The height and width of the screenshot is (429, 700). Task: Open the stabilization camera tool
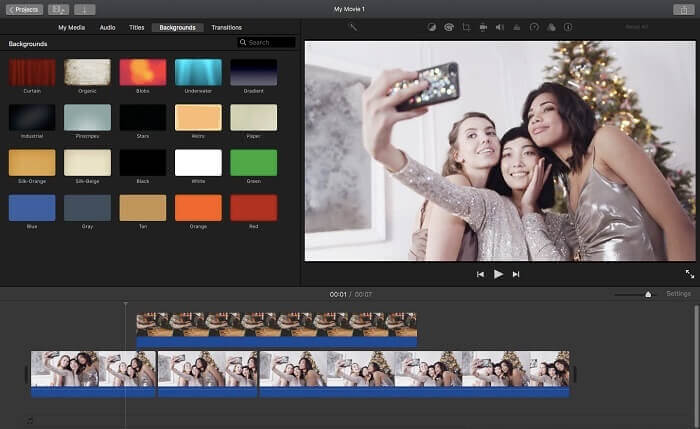coord(483,27)
